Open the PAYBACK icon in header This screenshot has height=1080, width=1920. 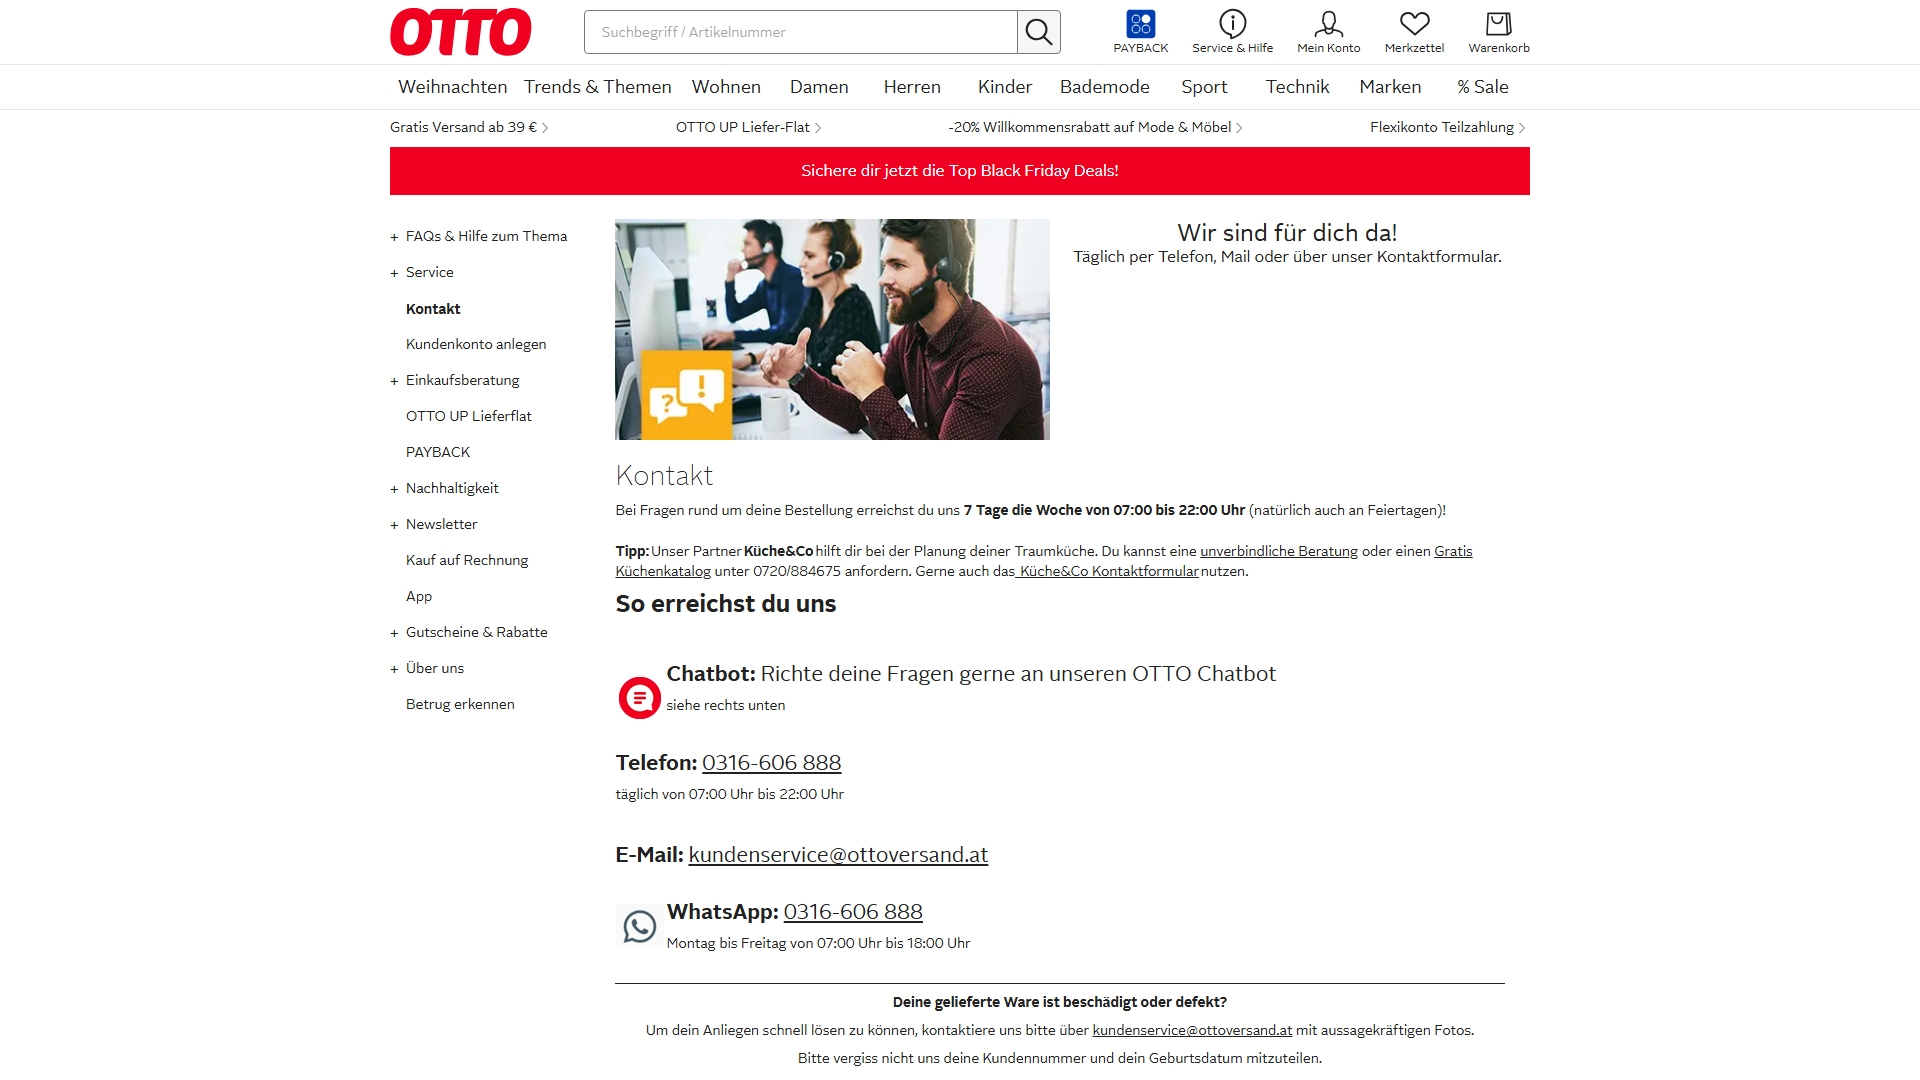click(x=1141, y=32)
